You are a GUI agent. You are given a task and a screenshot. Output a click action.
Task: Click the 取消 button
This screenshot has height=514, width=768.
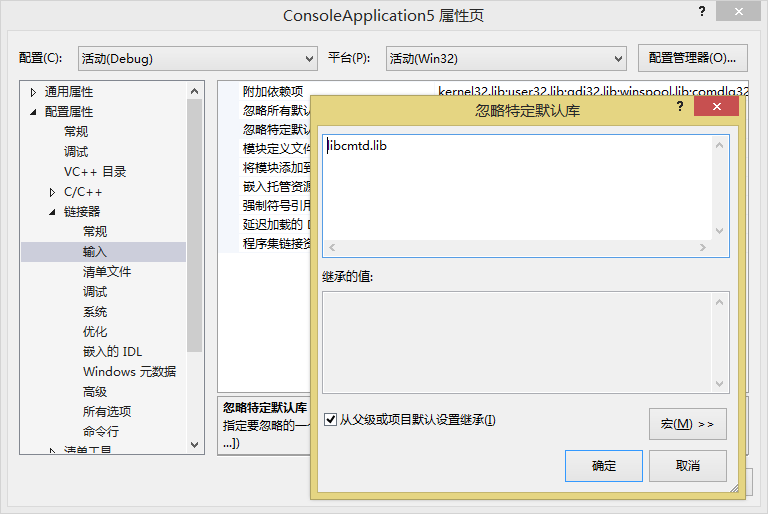[x=687, y=466]
